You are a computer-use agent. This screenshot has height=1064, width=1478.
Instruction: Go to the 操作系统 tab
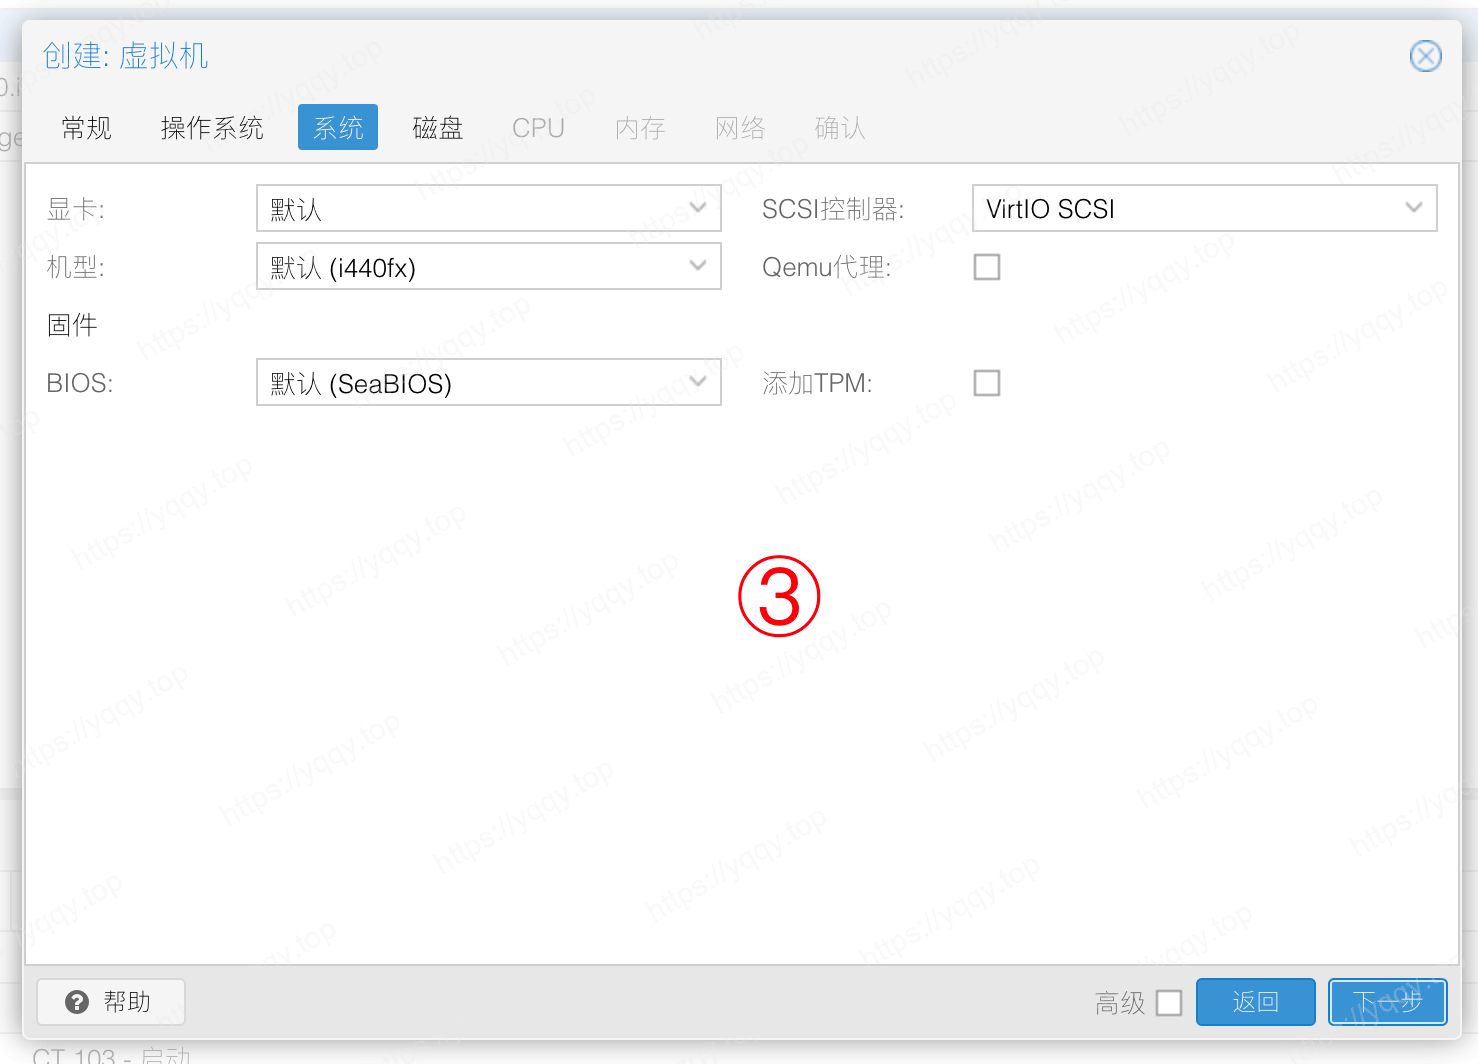212,128
